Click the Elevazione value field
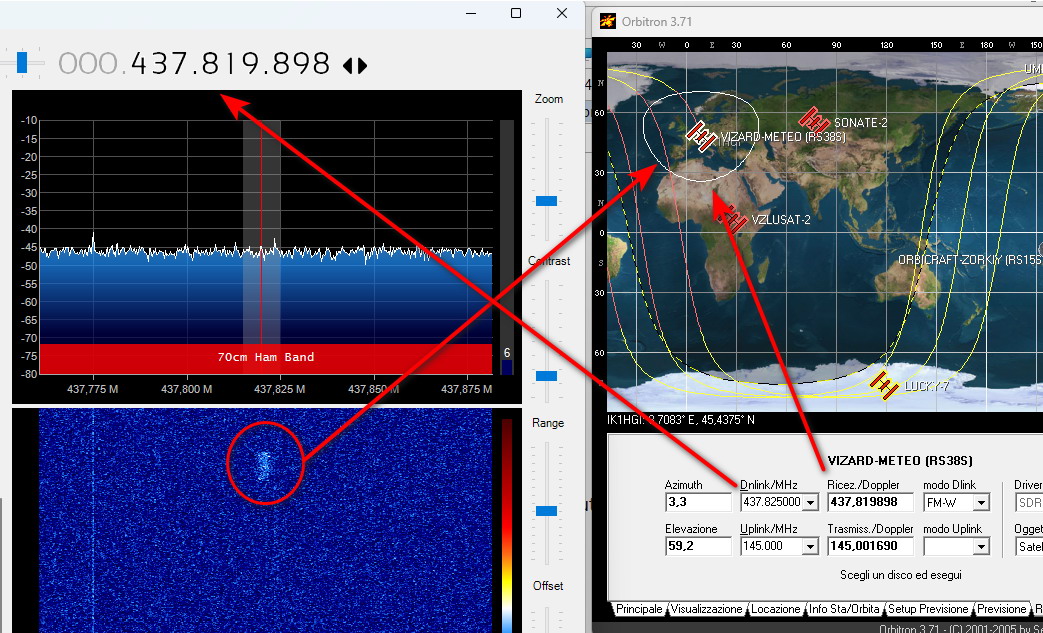 (x=698, y=546)
